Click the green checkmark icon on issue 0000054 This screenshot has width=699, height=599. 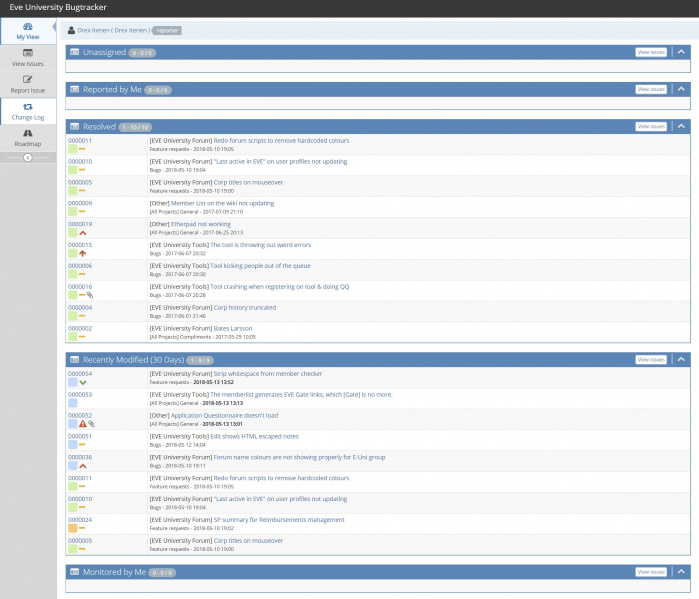[82, 383]
